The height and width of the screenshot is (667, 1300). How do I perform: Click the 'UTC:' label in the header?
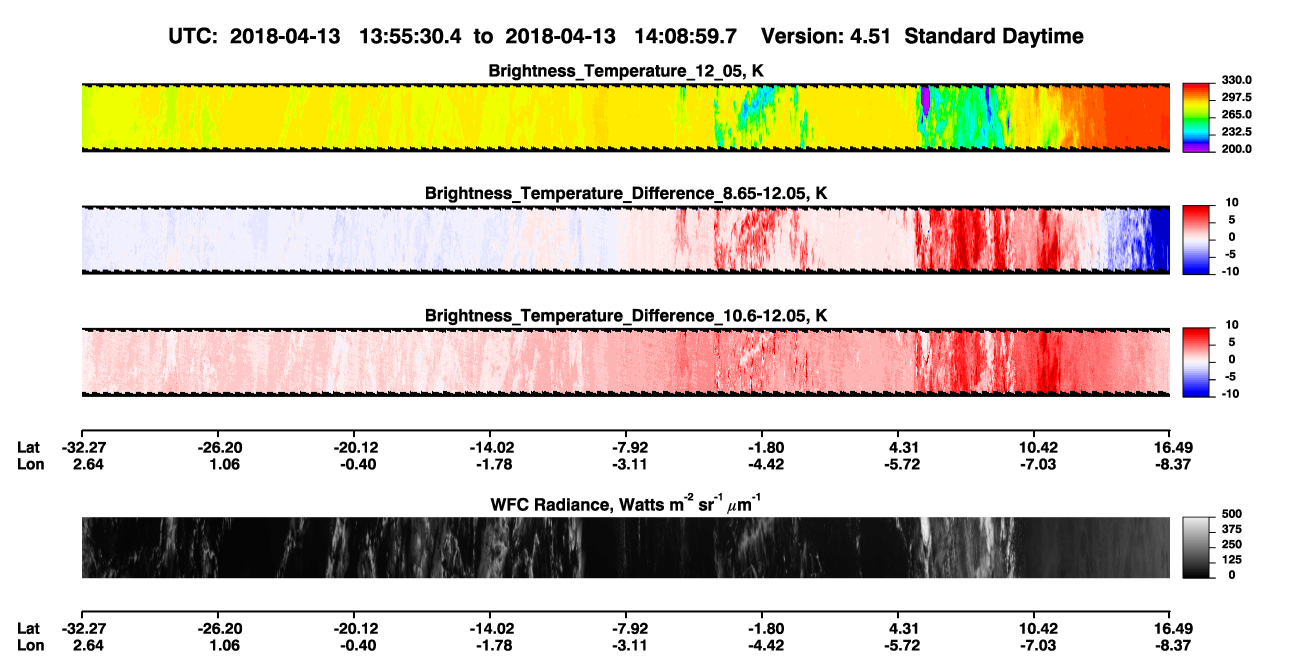coord(195,36)
